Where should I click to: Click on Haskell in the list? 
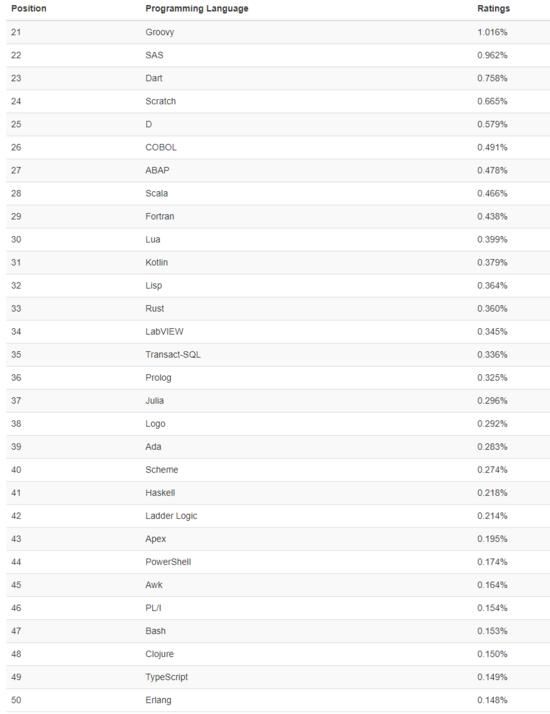pyautogui.click(x=160, y=493)
